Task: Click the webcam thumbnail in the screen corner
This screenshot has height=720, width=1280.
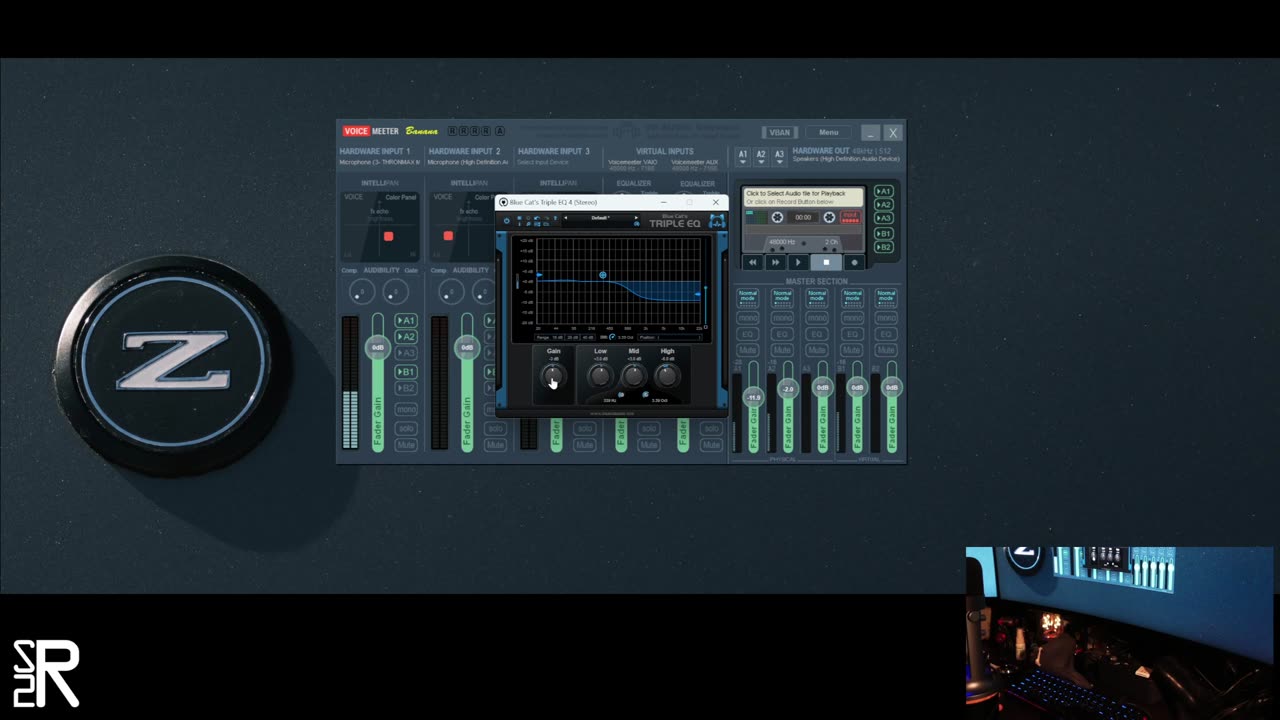Action: coord(1122,632)
